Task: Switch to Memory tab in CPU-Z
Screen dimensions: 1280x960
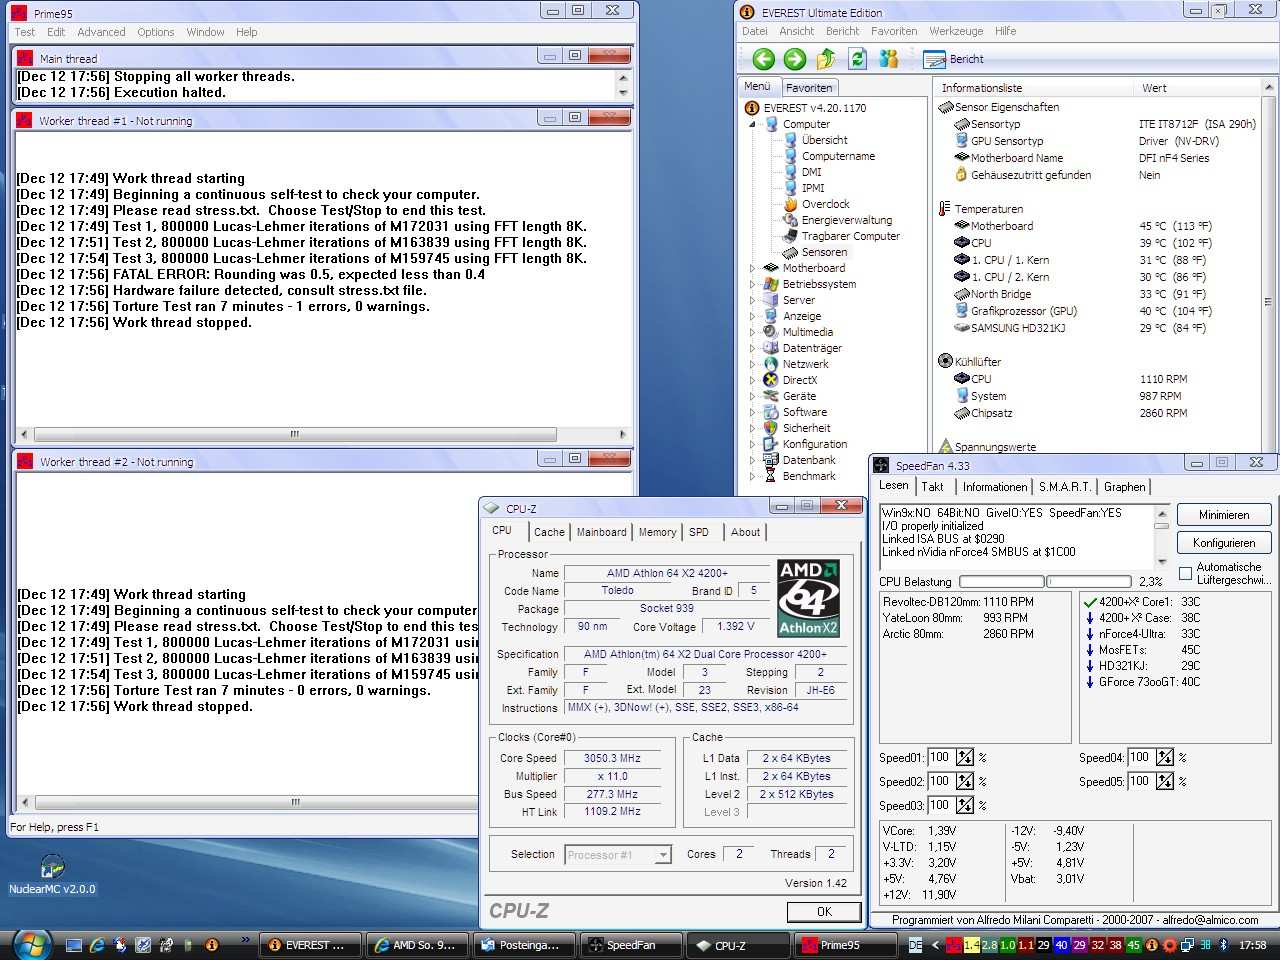Action: (x=657, y=532)
